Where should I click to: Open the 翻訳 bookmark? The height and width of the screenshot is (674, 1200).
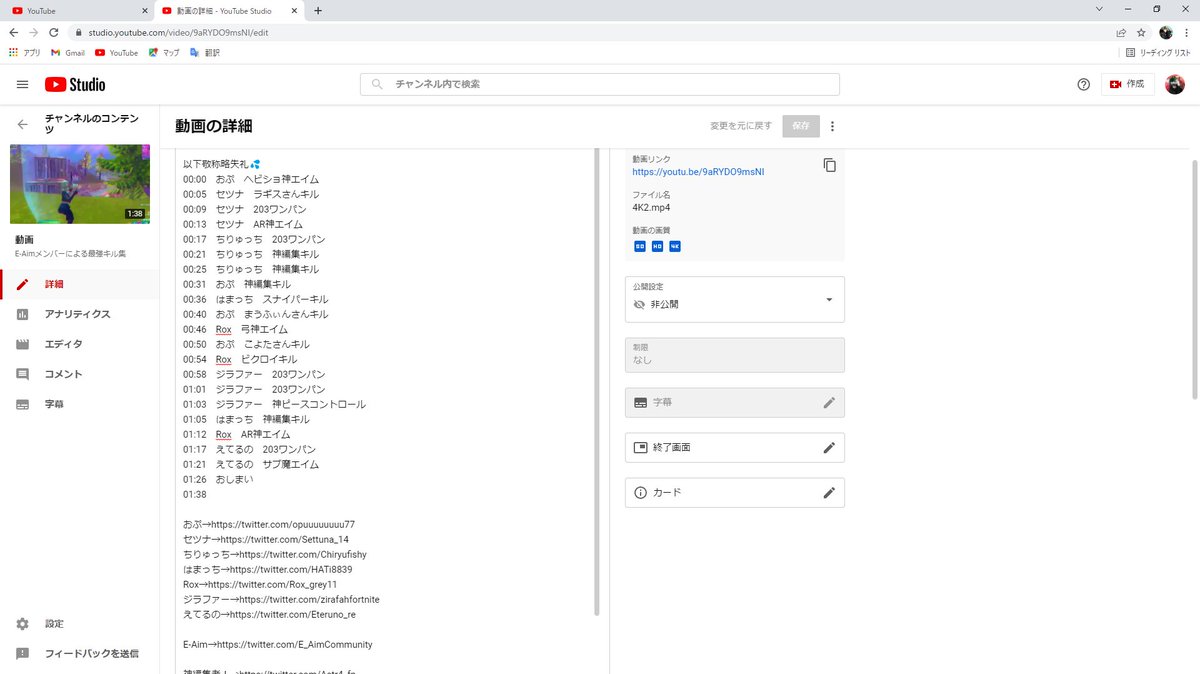pos(205,52)
